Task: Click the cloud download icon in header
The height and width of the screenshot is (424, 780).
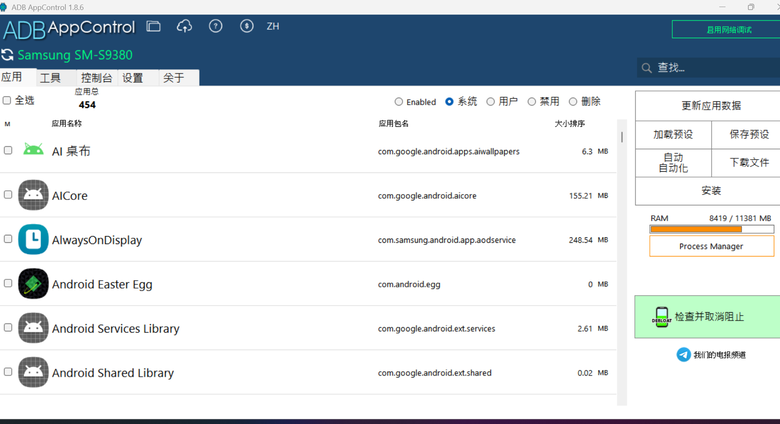Action: coord(185,26)
